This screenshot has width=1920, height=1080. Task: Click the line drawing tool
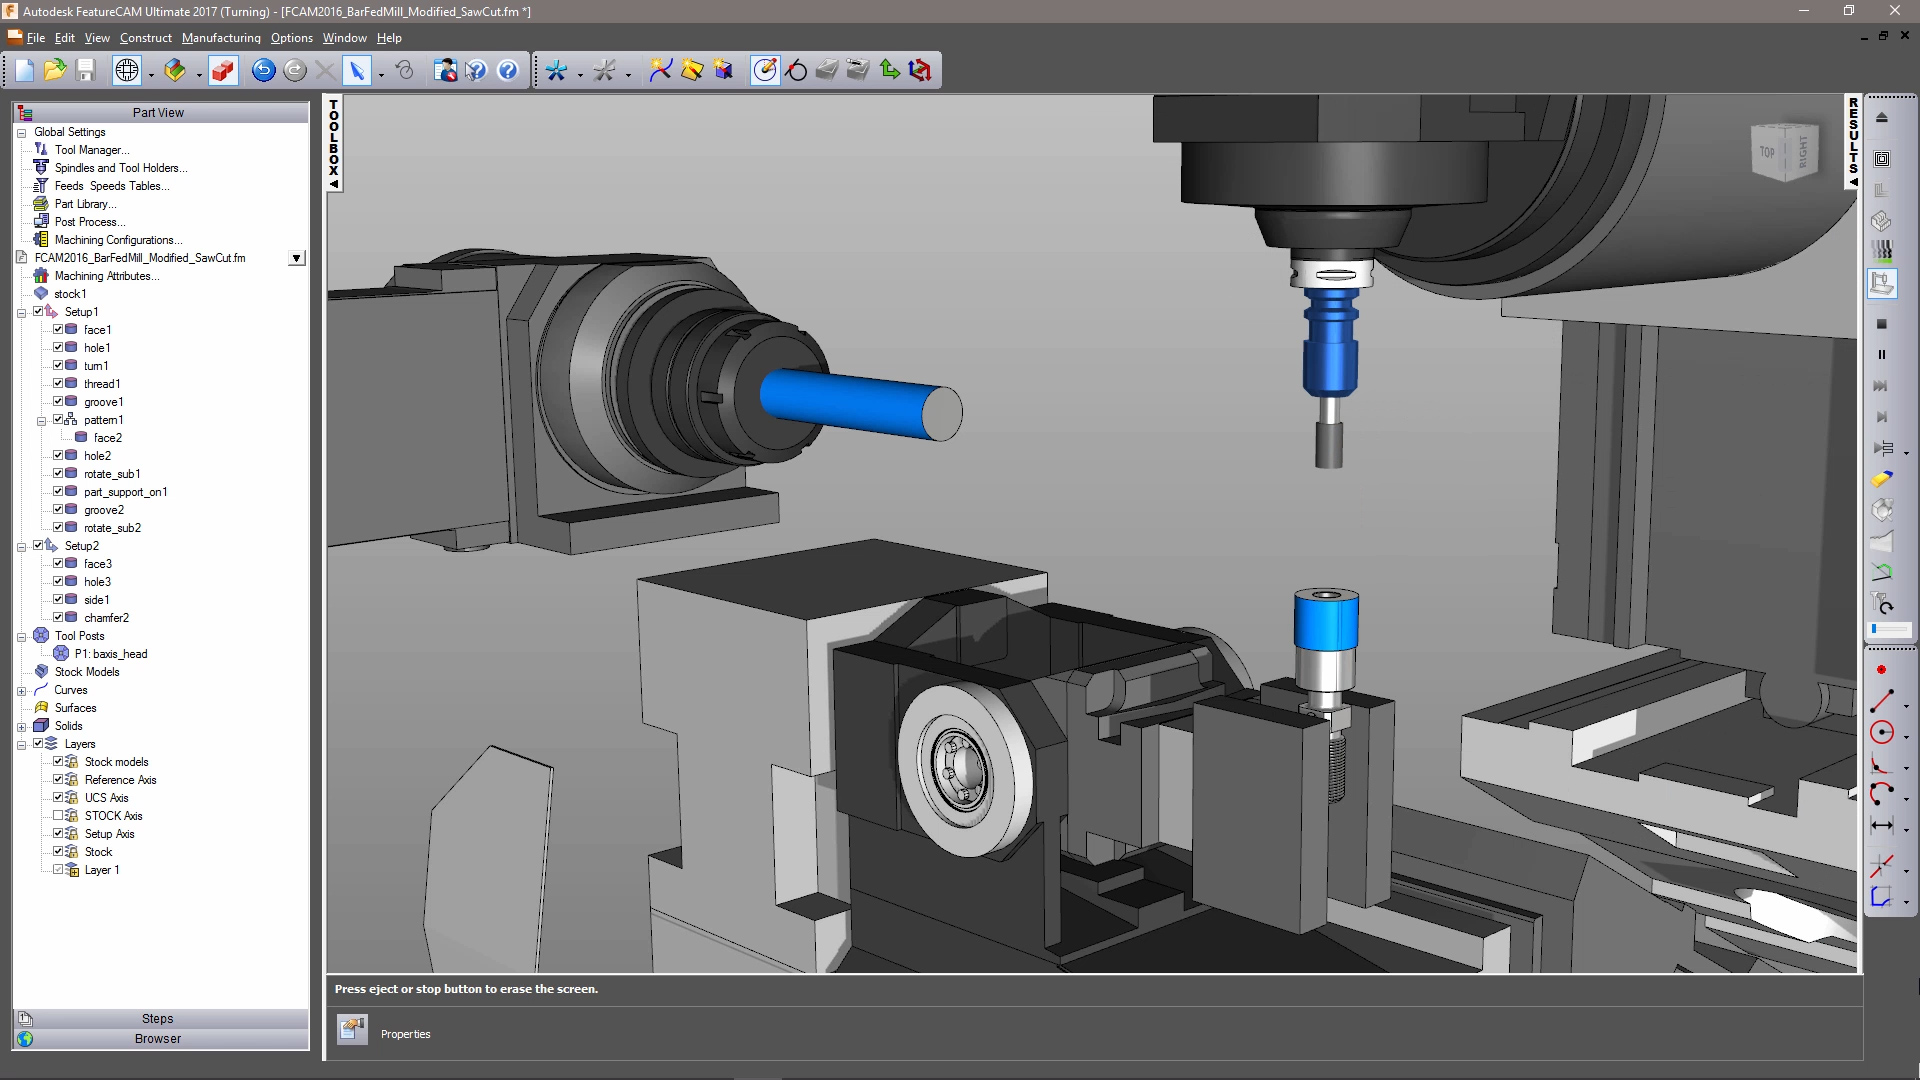point(1881,701)
